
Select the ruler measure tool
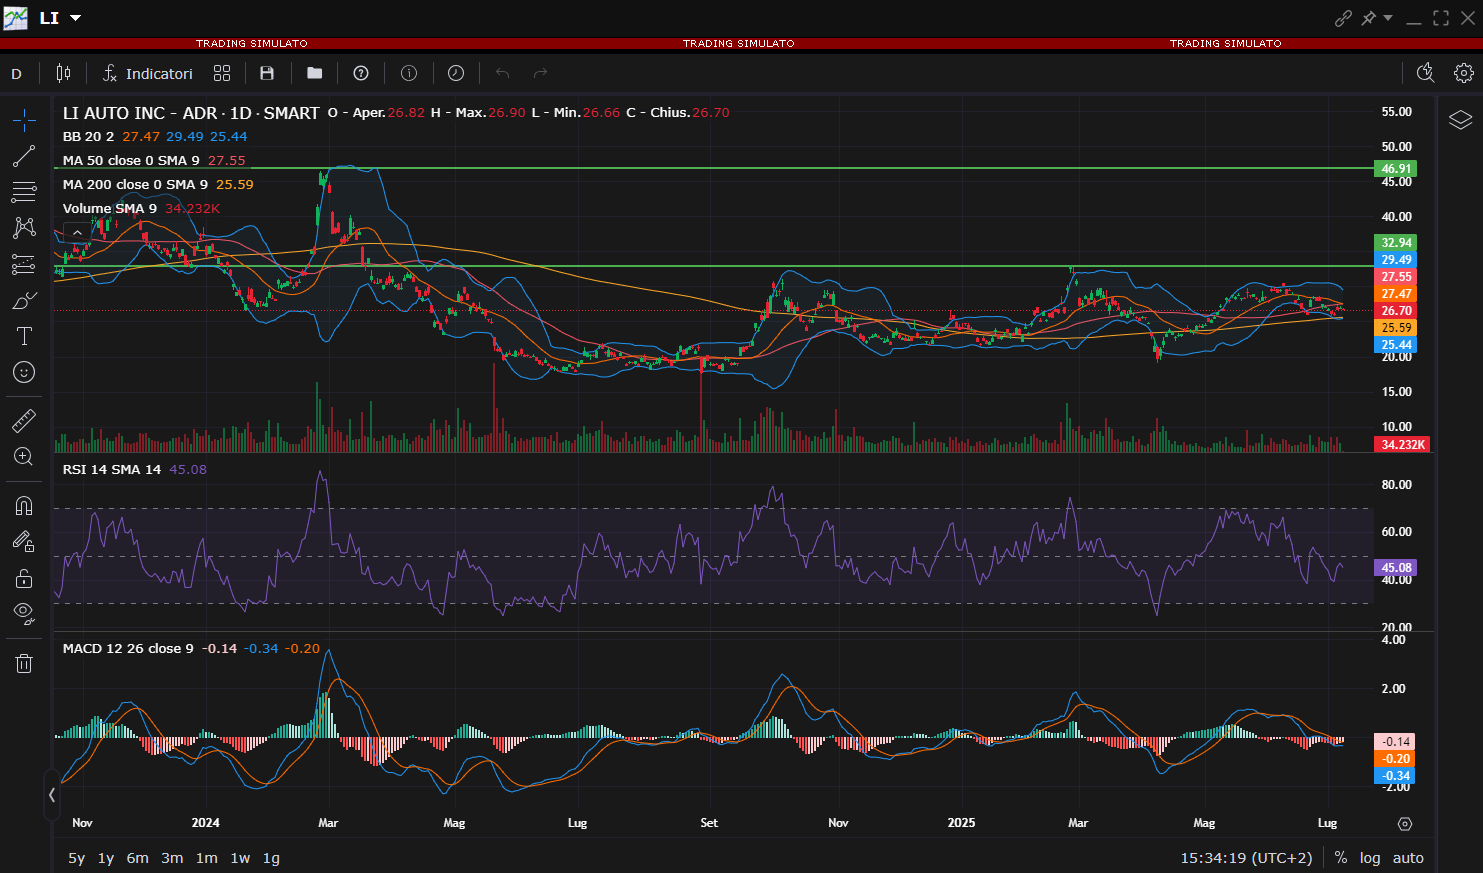(x=24, y=421)
